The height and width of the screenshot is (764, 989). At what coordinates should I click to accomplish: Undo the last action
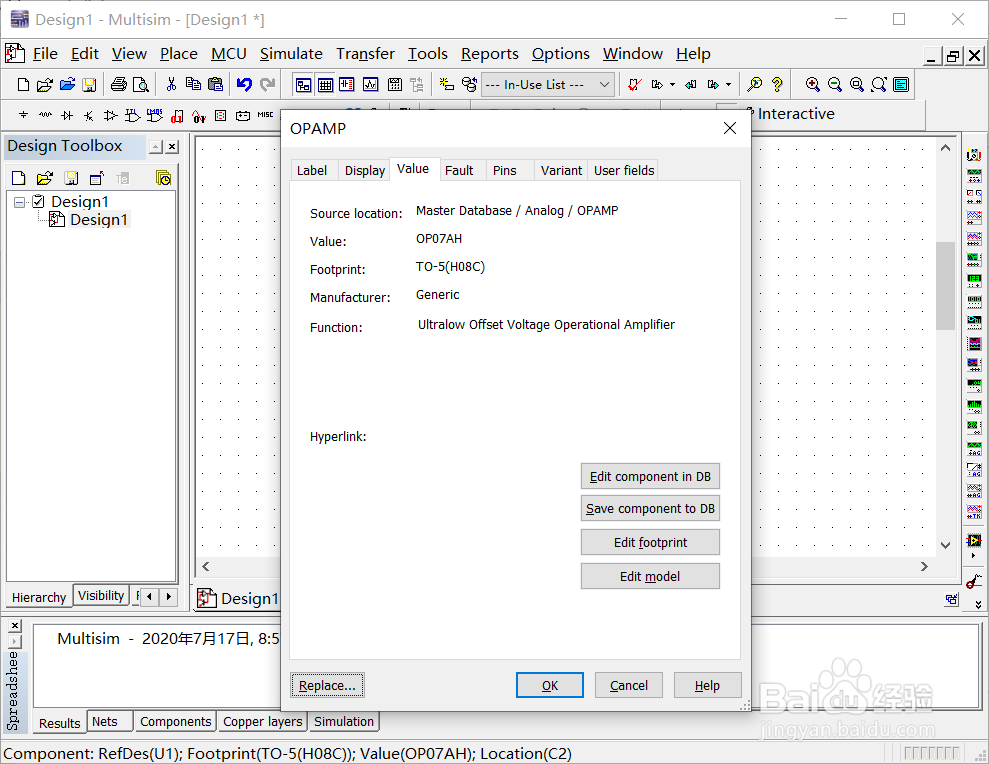[245, 85]
